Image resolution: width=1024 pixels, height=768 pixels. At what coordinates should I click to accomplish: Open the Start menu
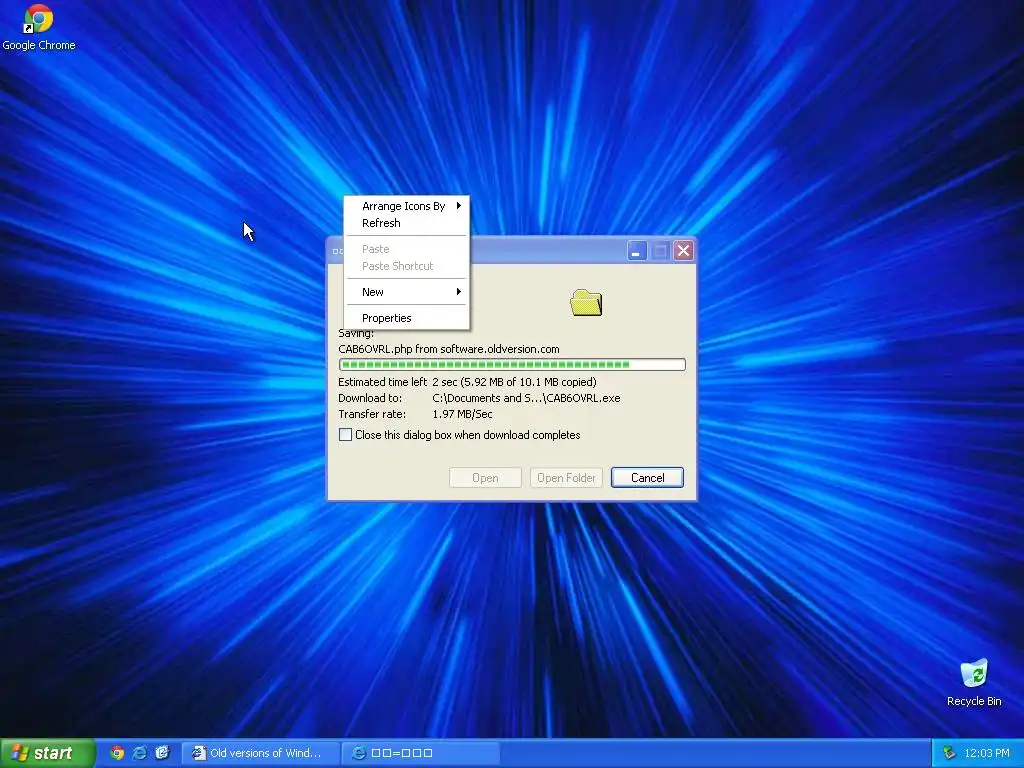(x=48, y=753)
